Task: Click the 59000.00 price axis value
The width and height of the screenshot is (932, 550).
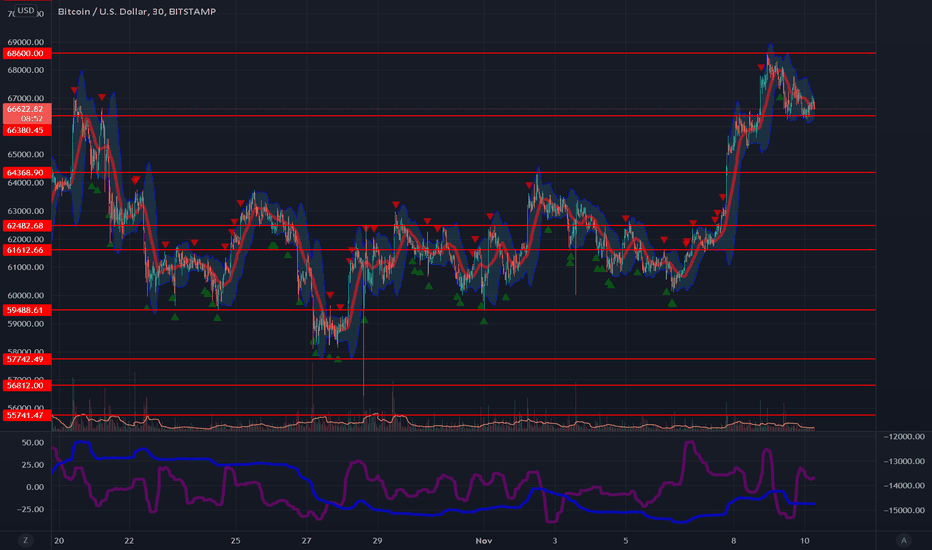Action: 26,324
